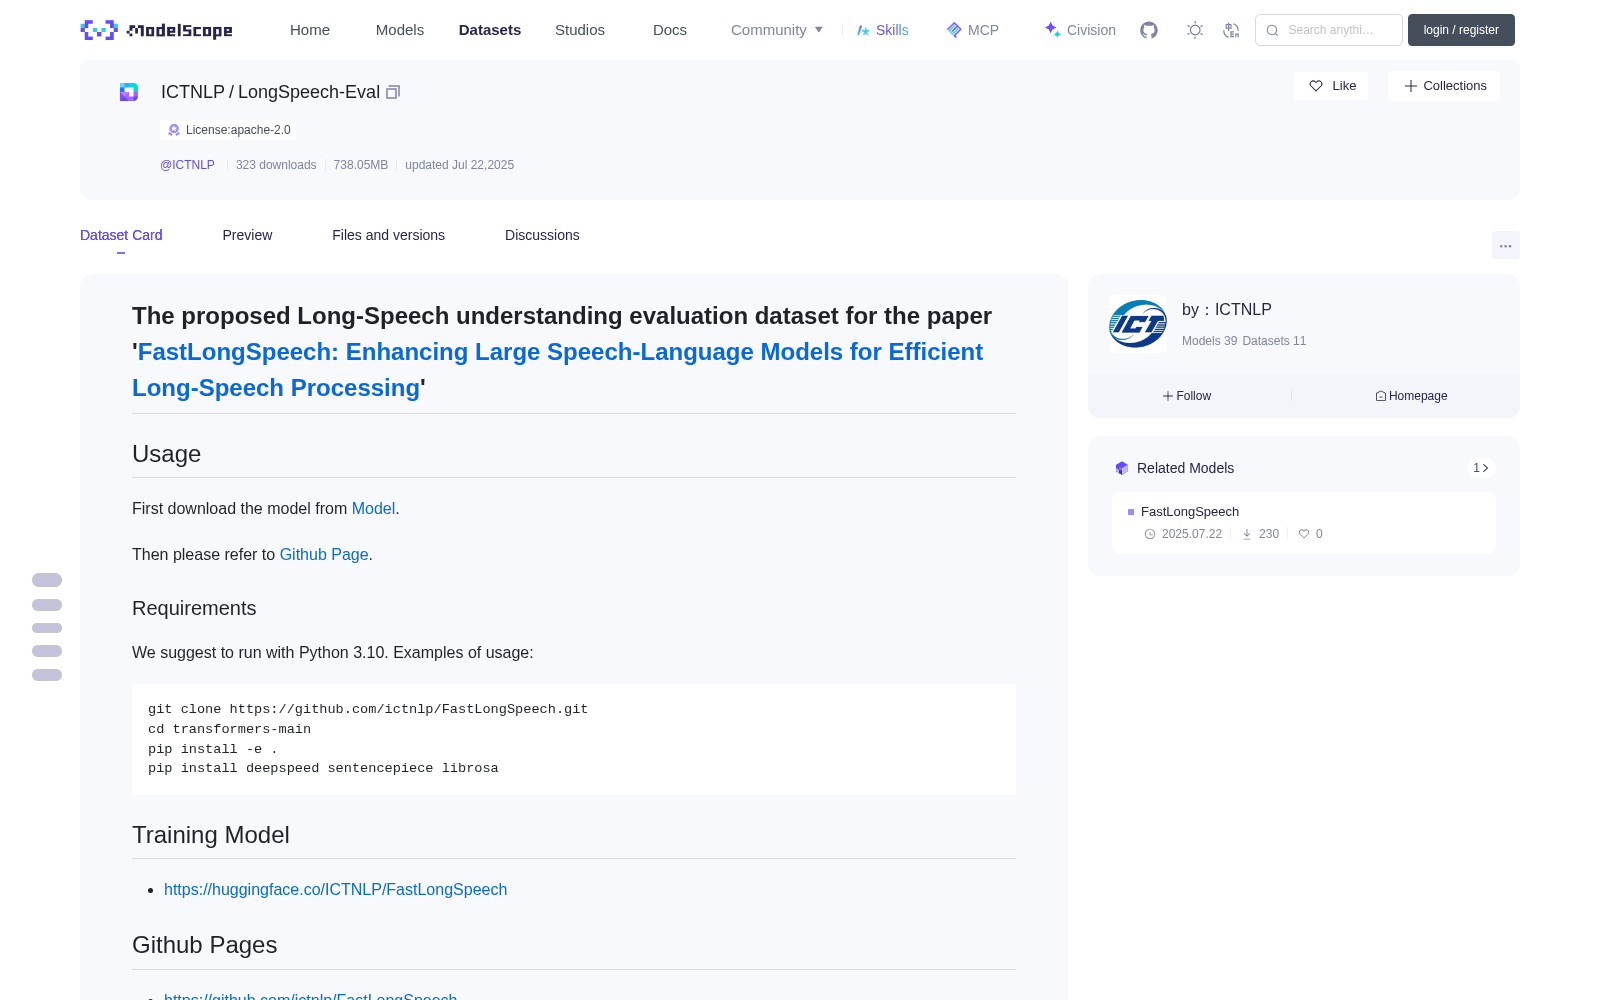
Task: Open the @ICTNLP owner link
Action: tap(187, 165)
